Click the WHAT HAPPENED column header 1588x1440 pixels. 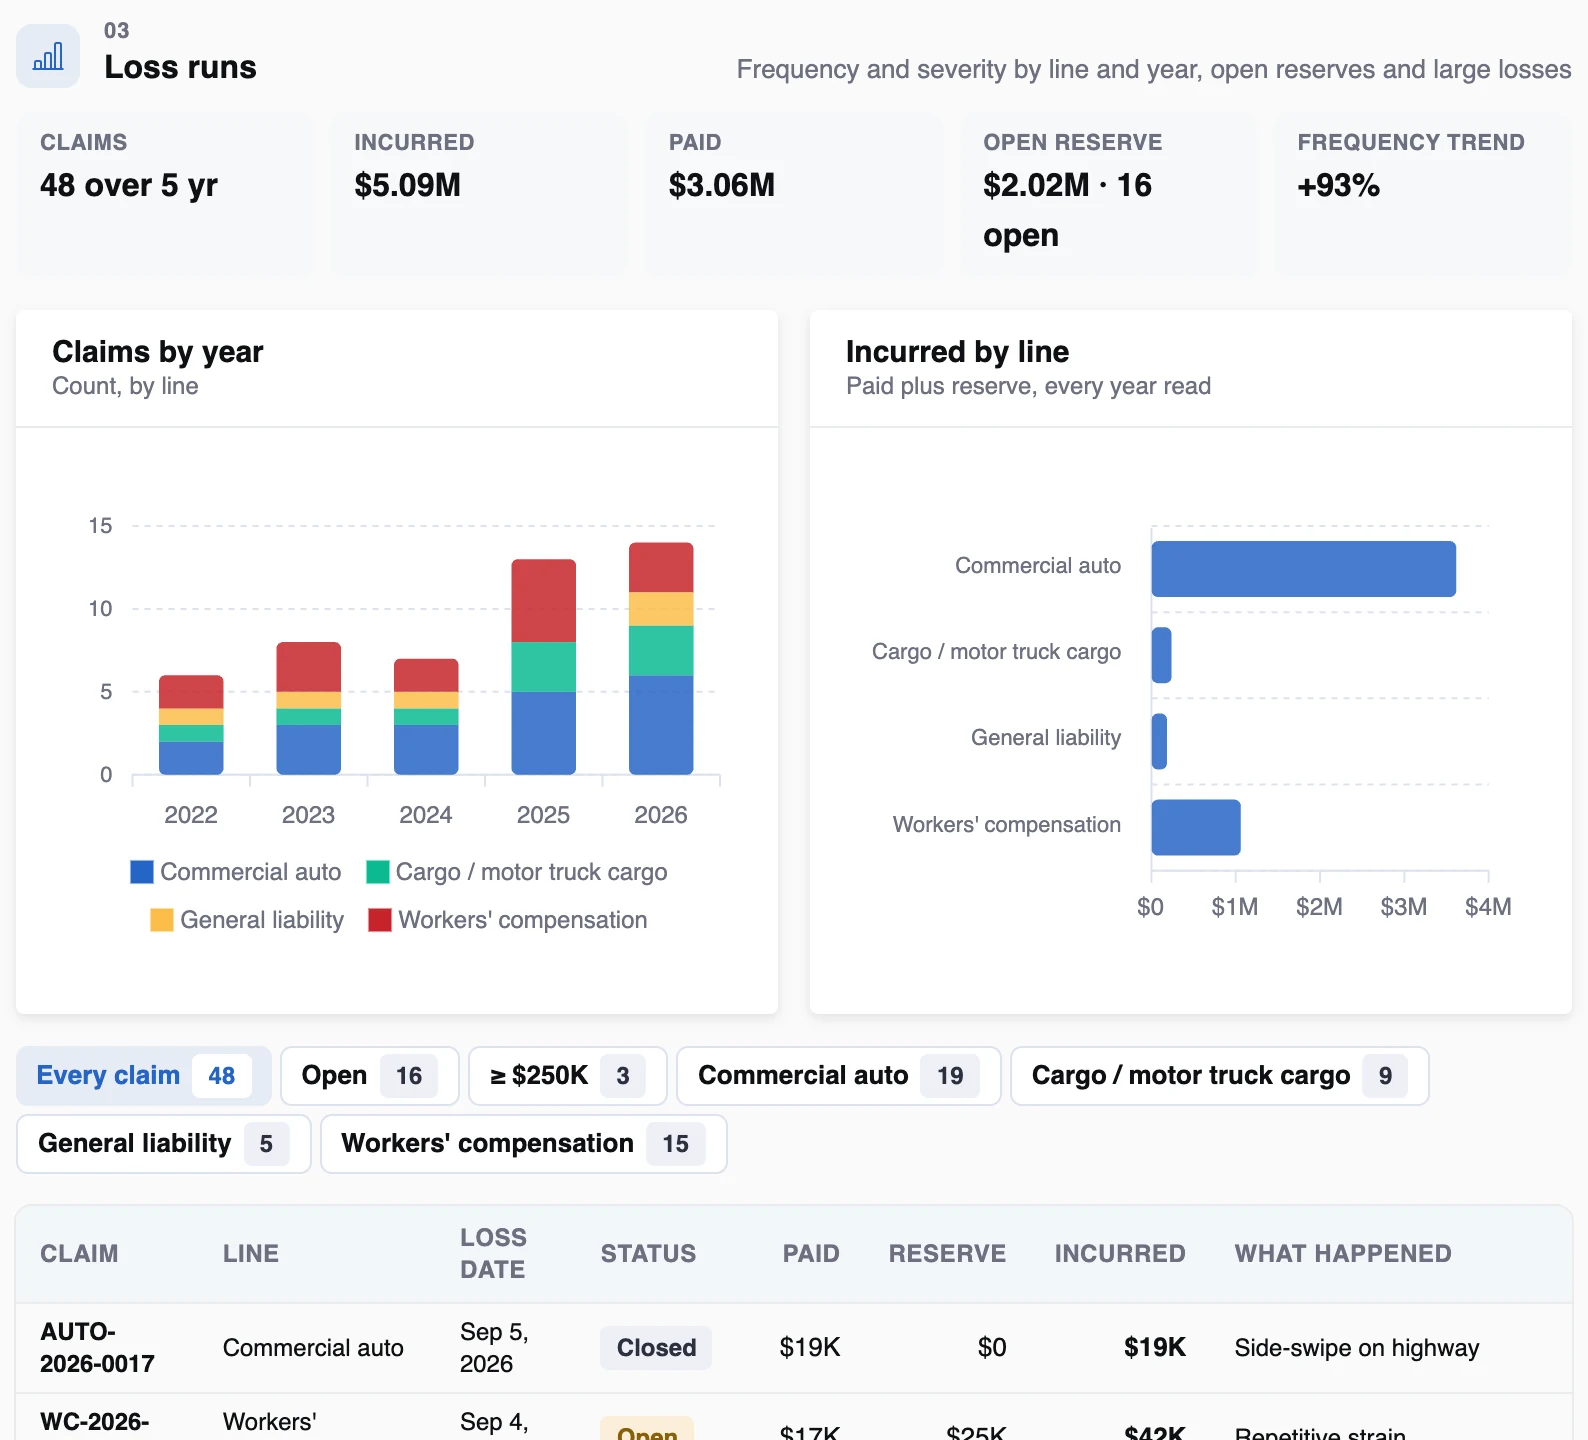click(x=1343, y=1254)
